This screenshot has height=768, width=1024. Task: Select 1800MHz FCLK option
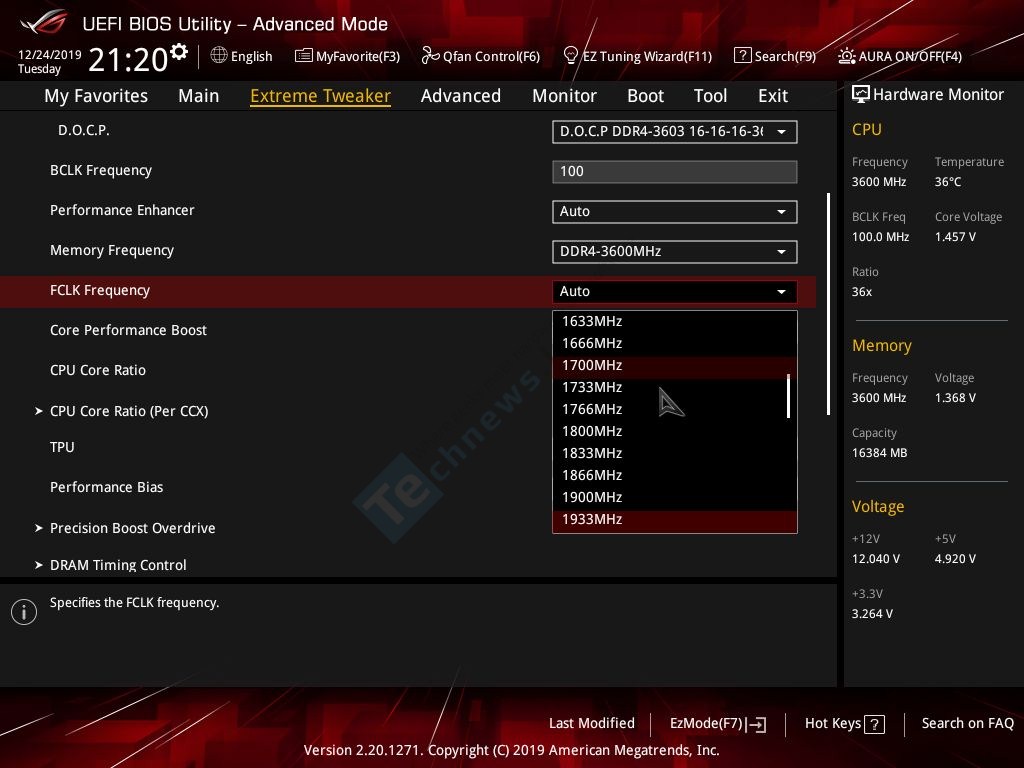pyautogui.click(x=671, y=431)
